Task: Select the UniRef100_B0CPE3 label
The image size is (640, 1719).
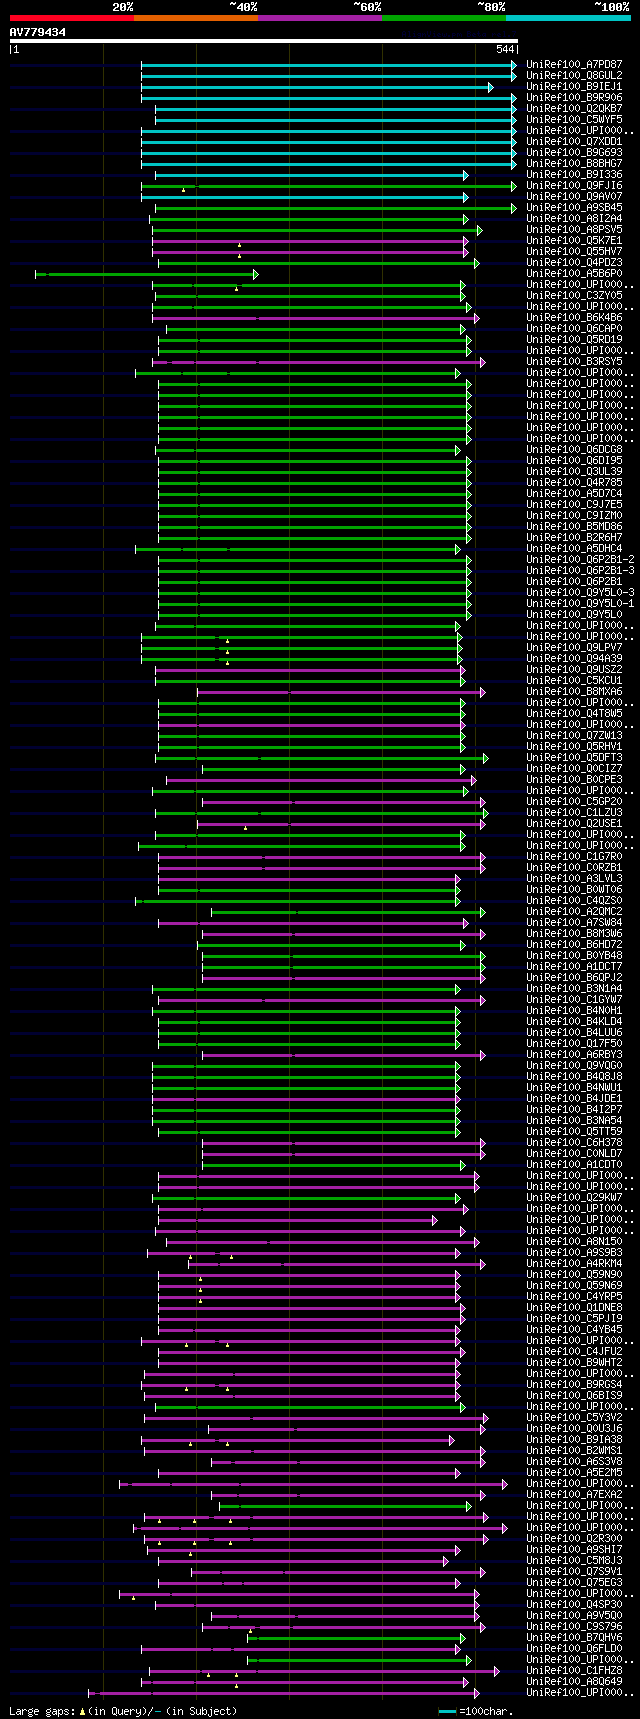Action: tap(574, 779)
